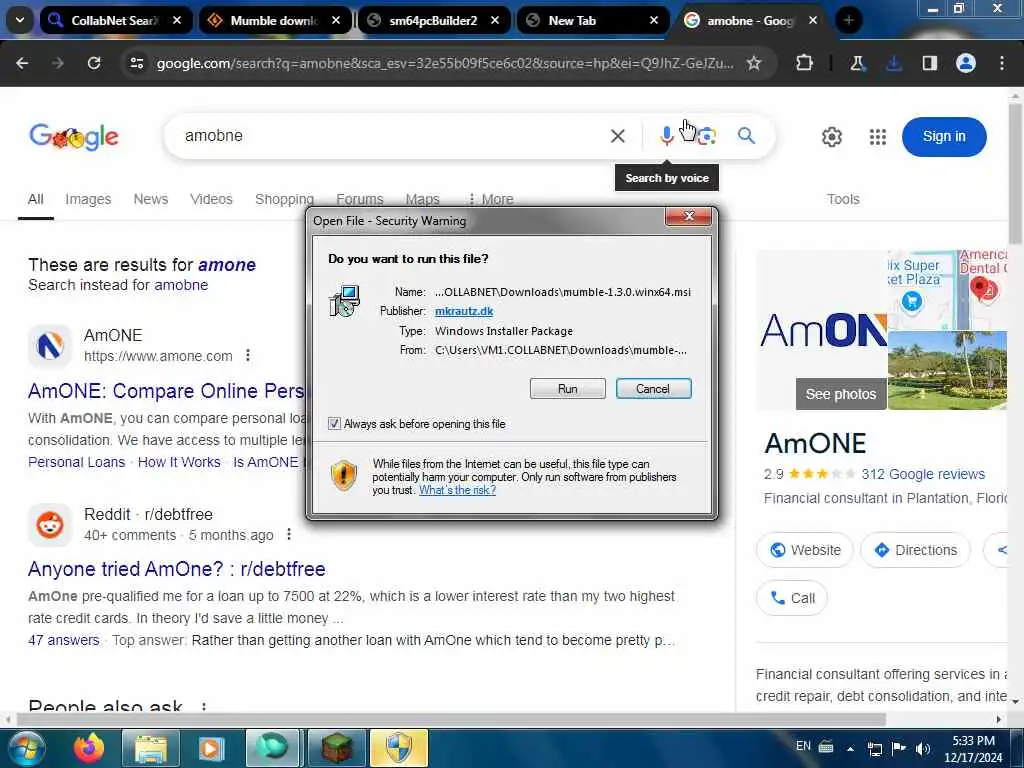Click the 47 answers link
Screen dimensions: 1024x768
click(x=64, y=640)
